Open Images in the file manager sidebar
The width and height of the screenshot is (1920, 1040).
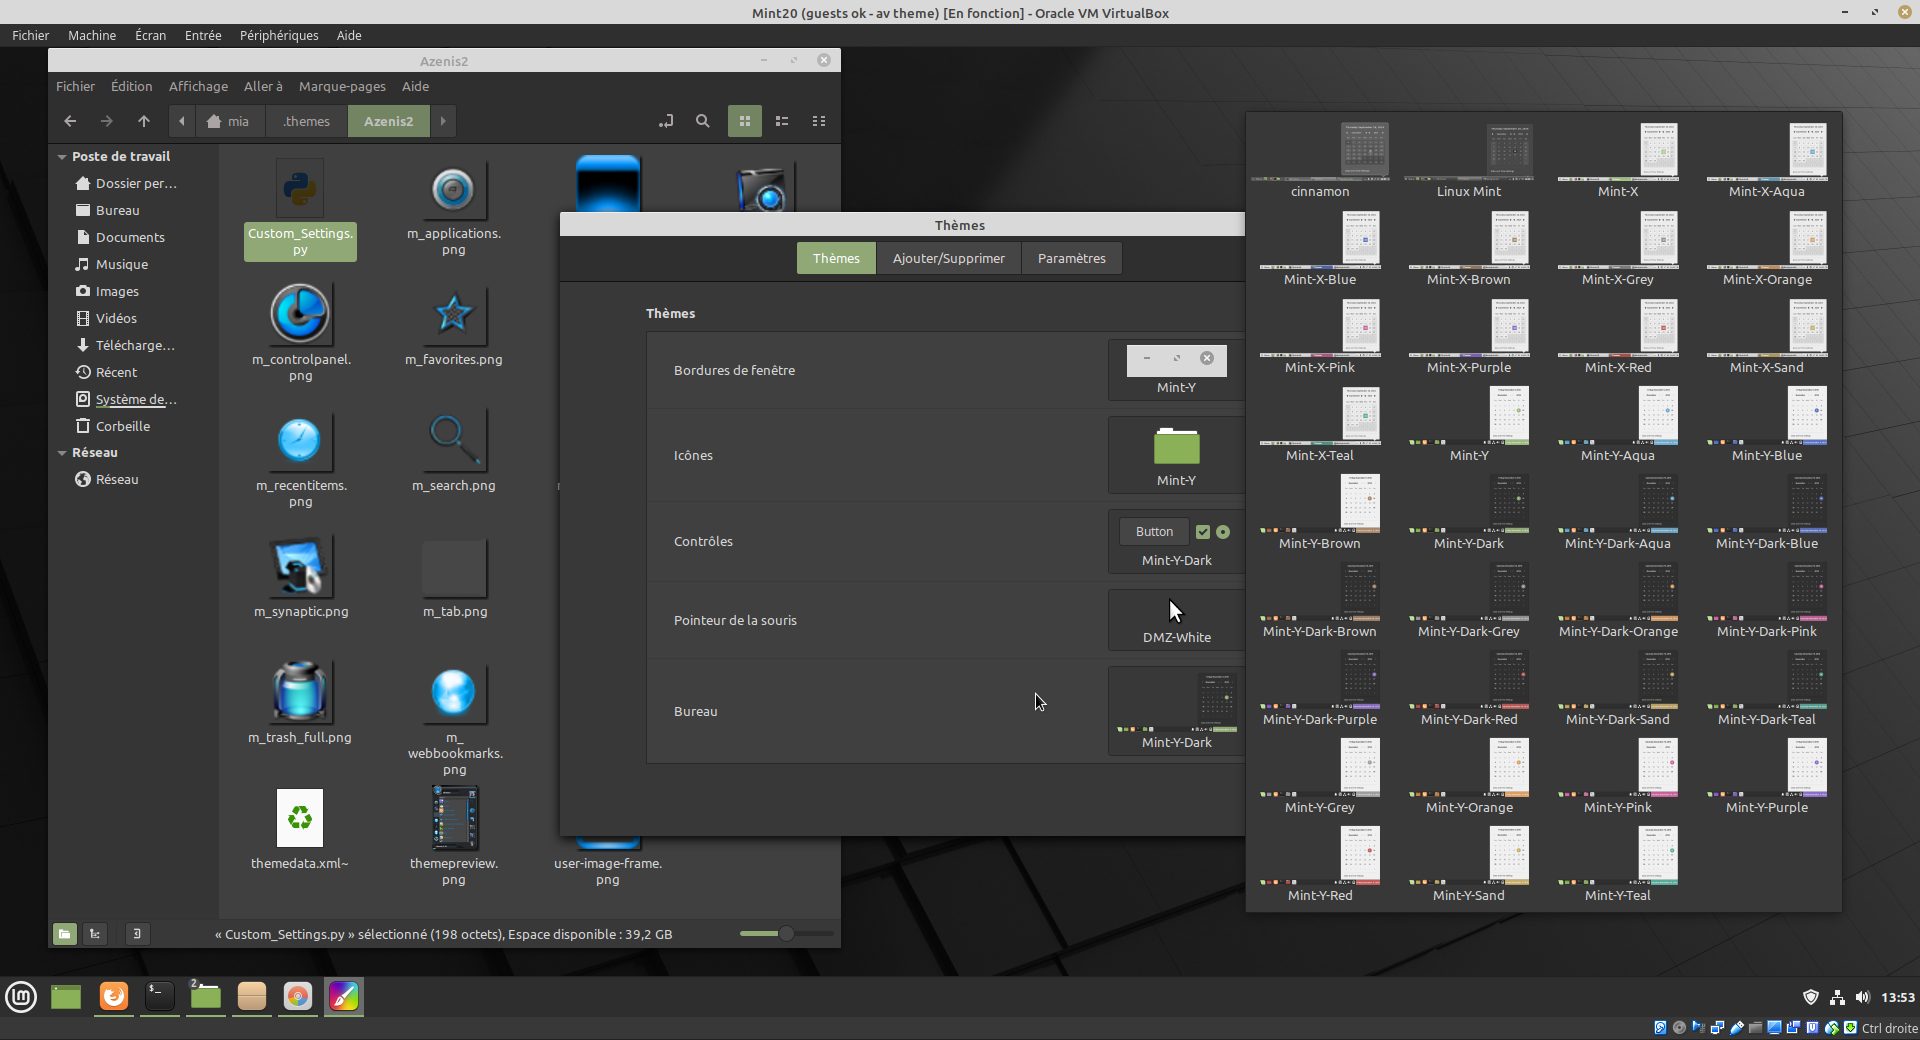107,291
